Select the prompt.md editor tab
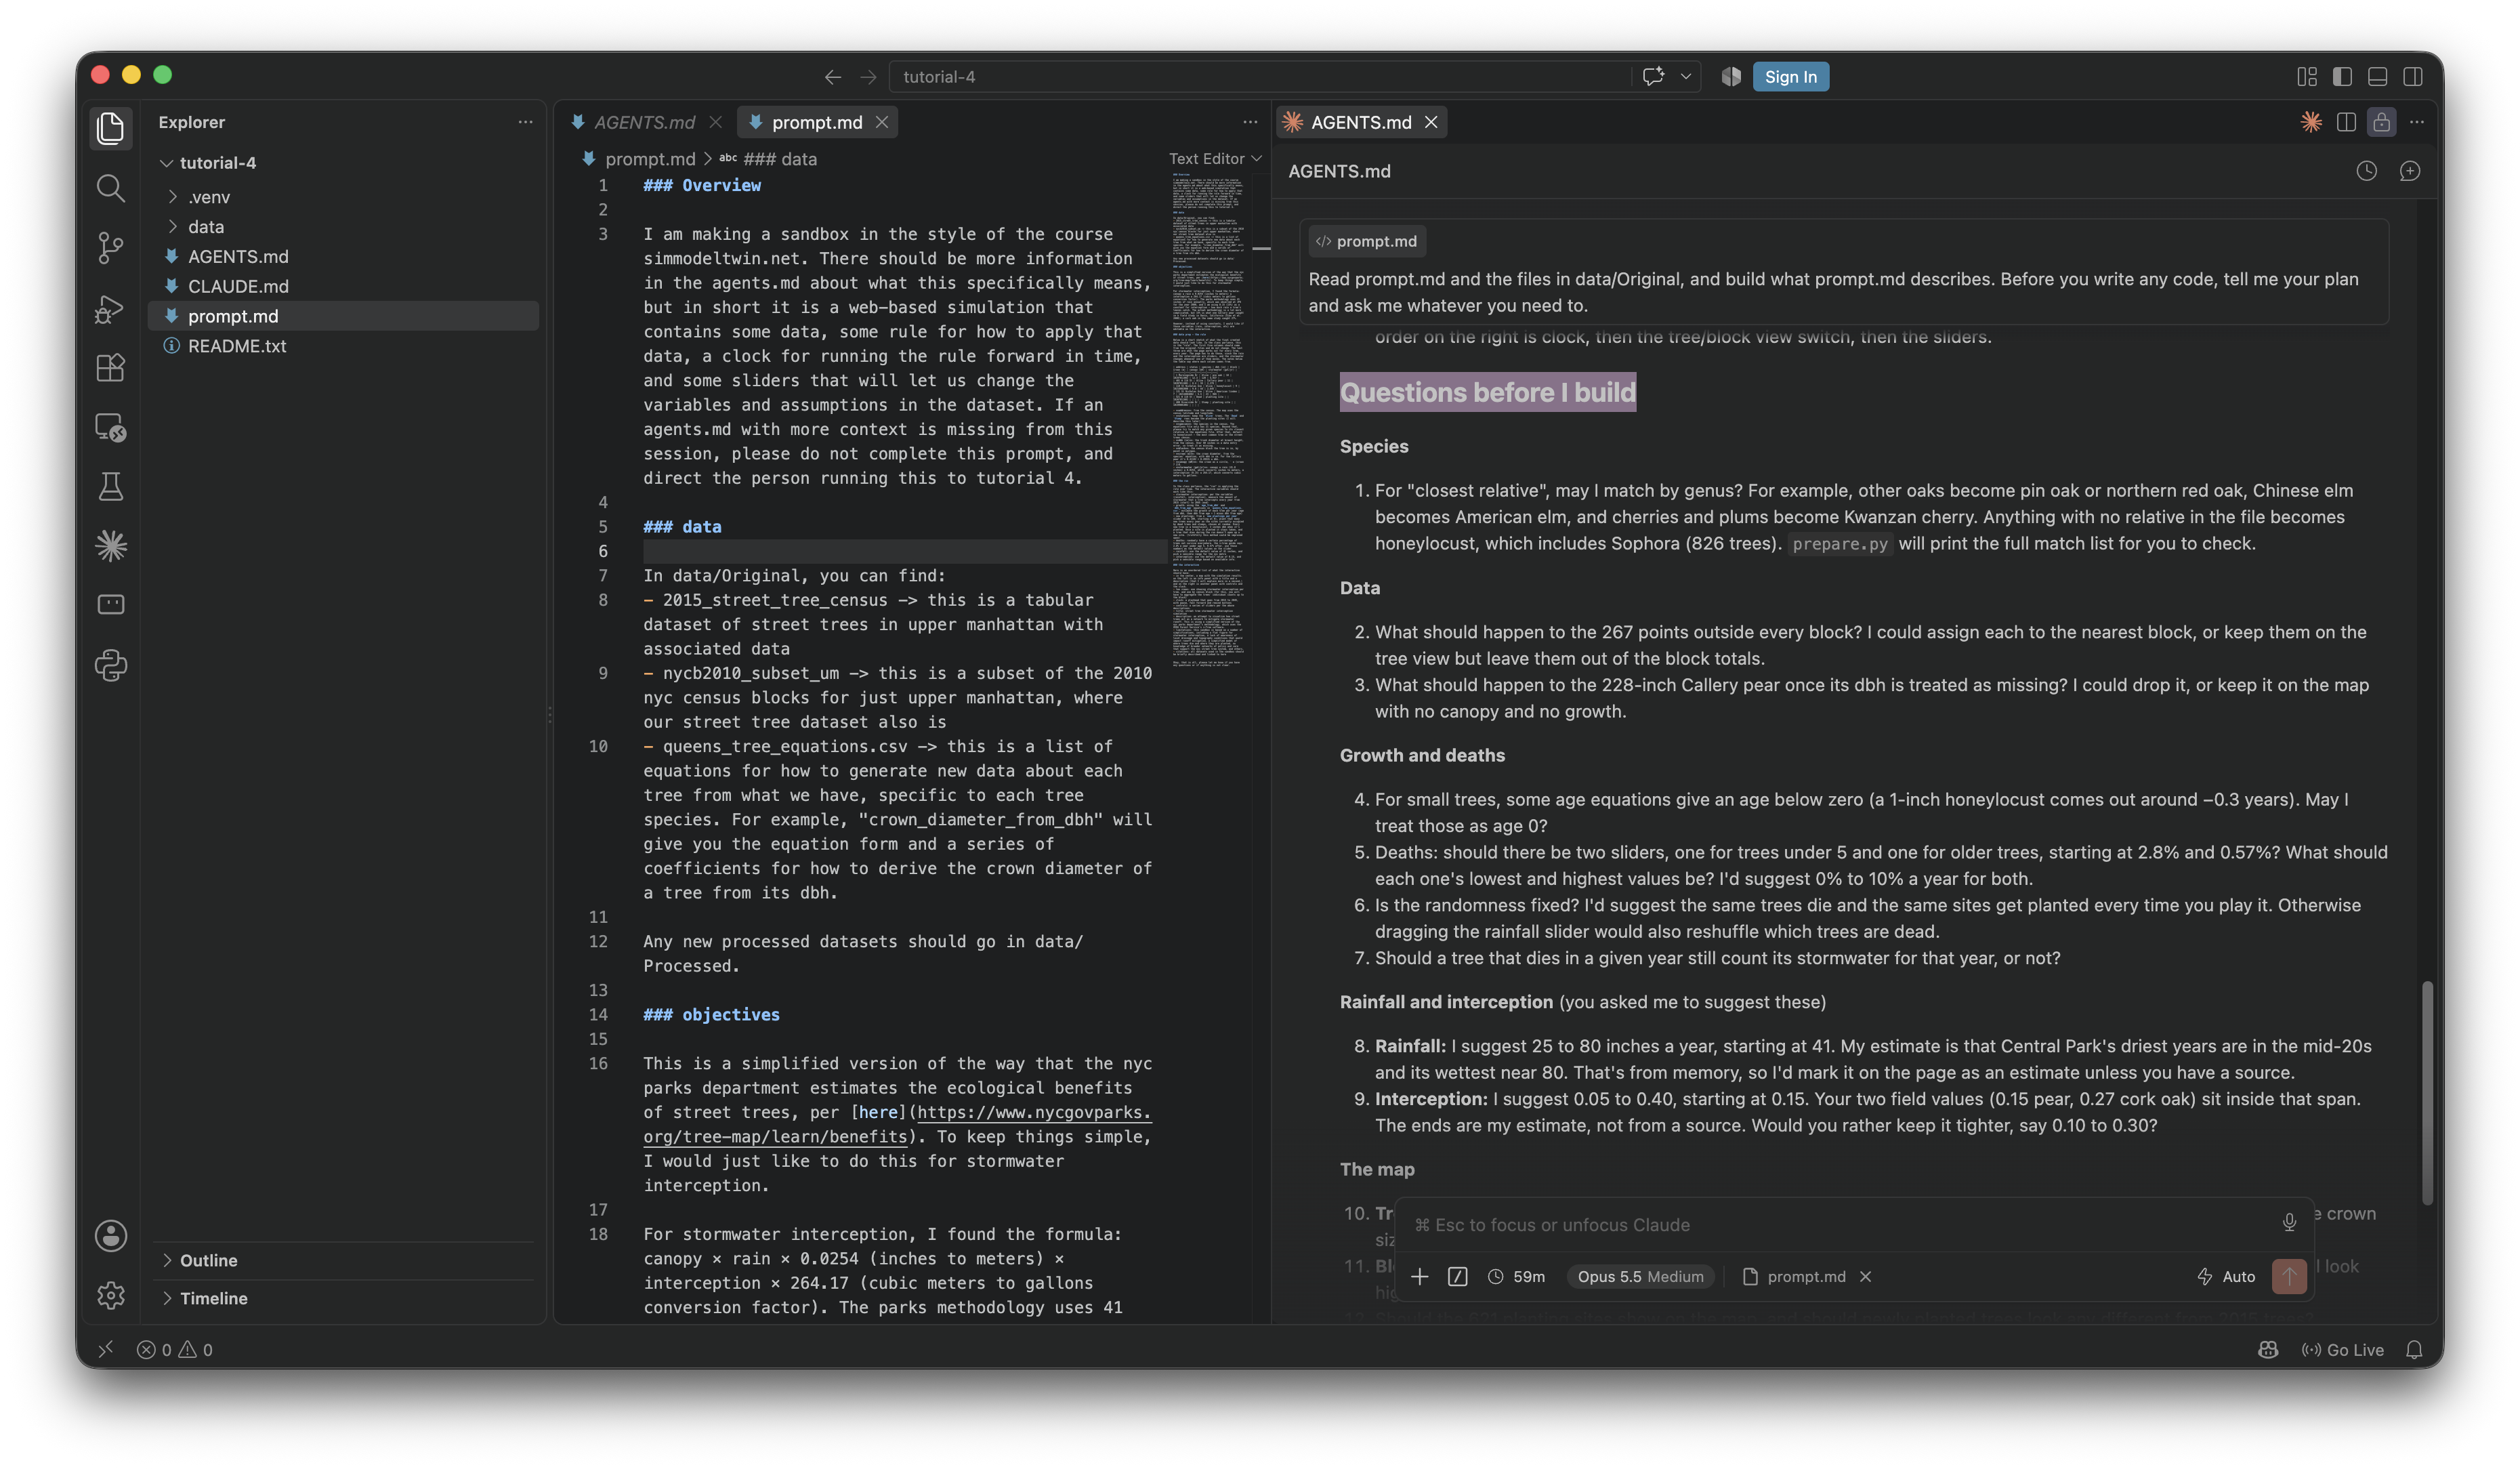2520x1469 pixels. (x=816, y=122)
